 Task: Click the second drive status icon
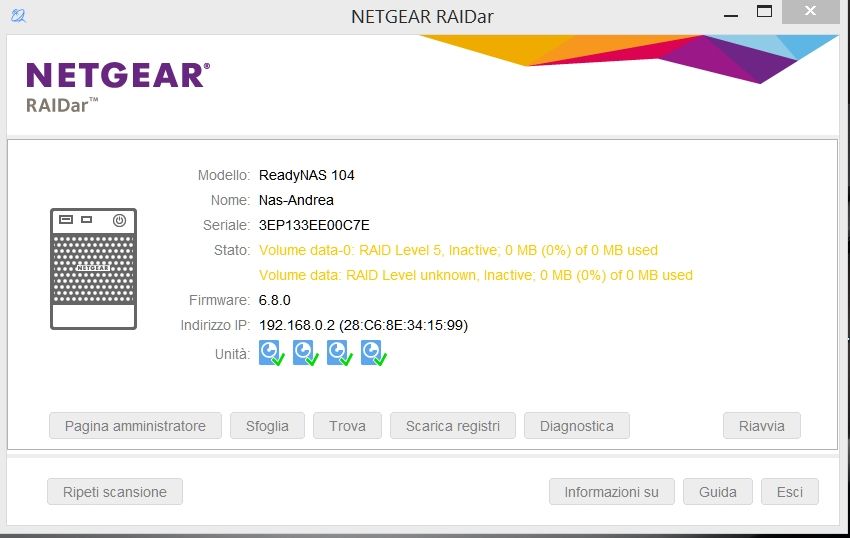click(306, 353)
